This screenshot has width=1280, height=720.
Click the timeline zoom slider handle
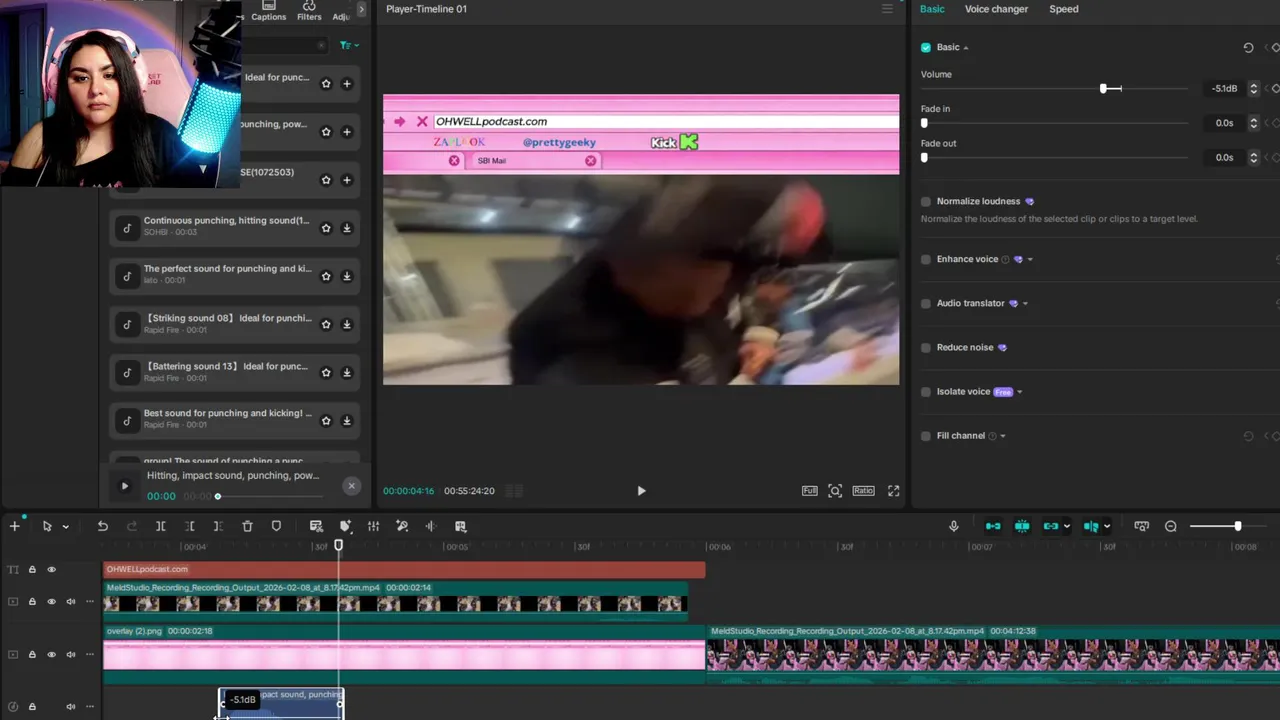(x=1238, y=526)
